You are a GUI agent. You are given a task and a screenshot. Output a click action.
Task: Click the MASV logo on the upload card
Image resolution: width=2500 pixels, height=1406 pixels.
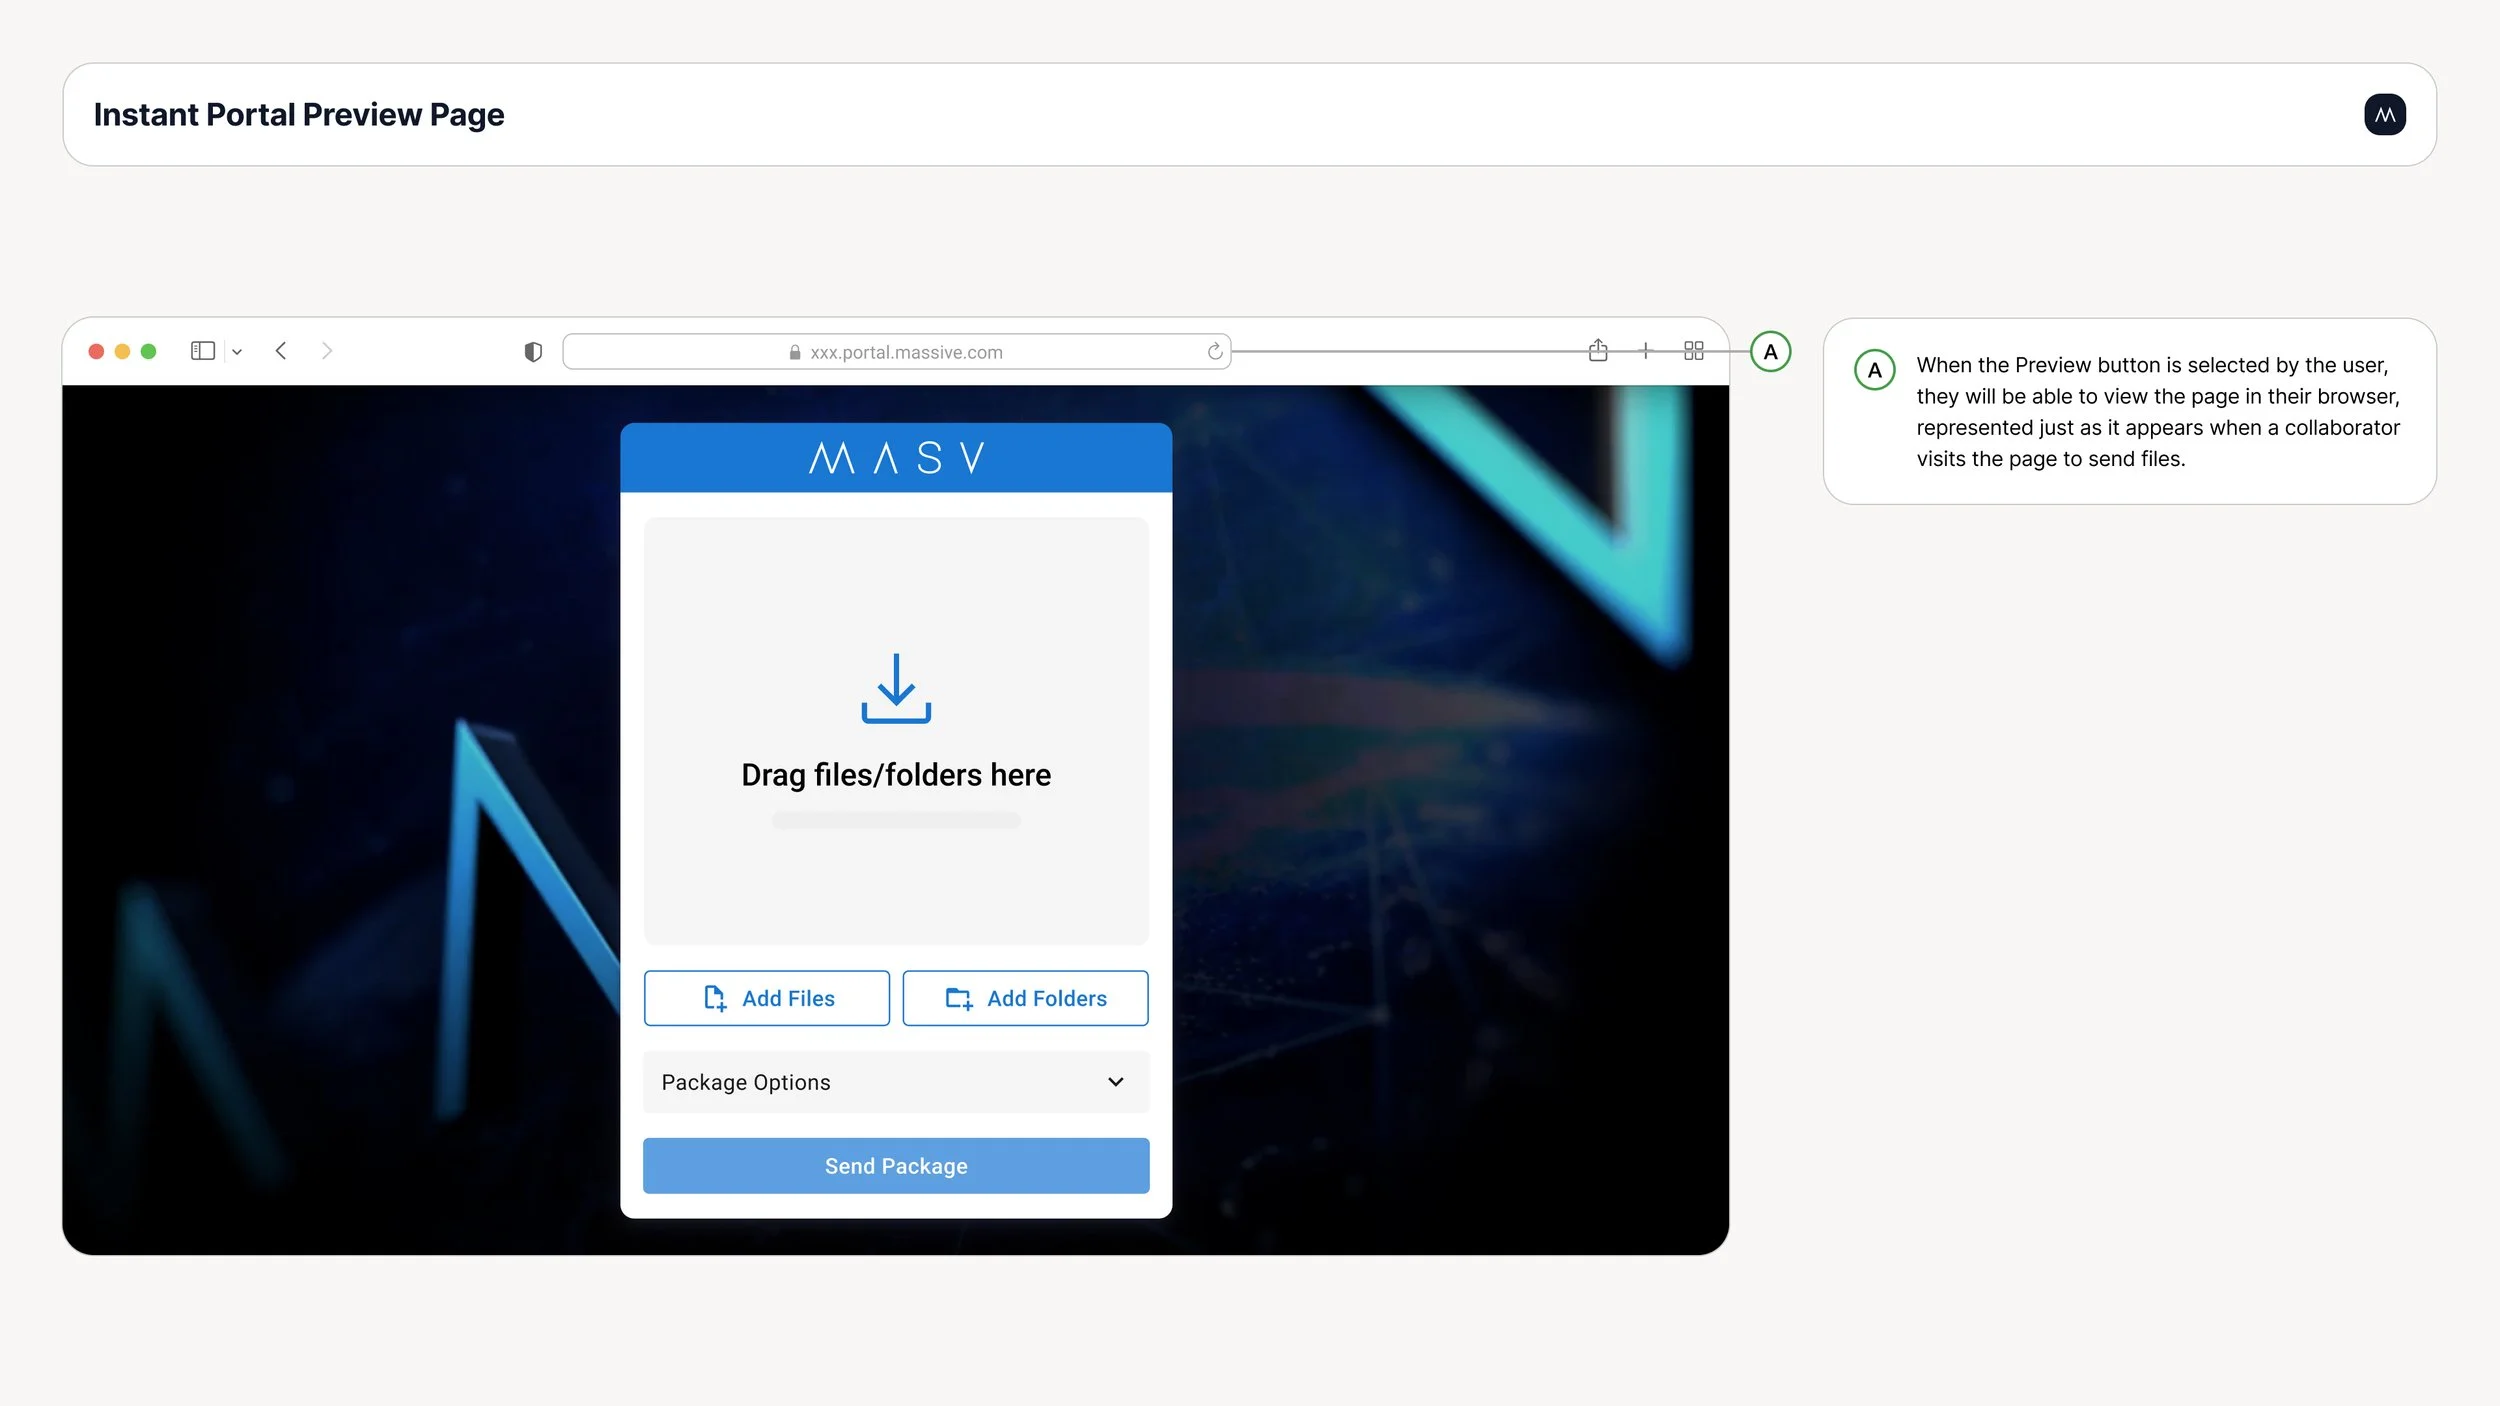pyautogui.click(x=896, y=456)
